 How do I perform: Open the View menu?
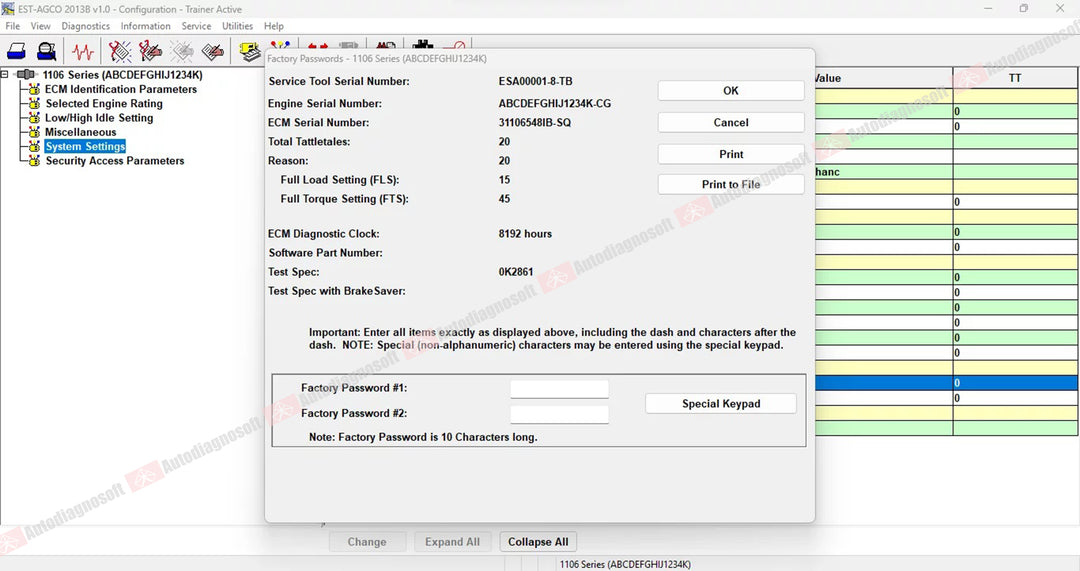coord(41,26)
